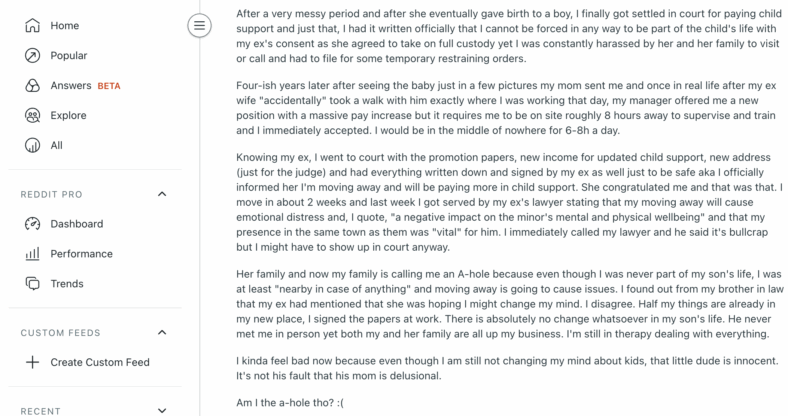Viewport: 788px width, 416px height.
Task: Click the Dashboard gauge icon
Action: tap(32, 224)
